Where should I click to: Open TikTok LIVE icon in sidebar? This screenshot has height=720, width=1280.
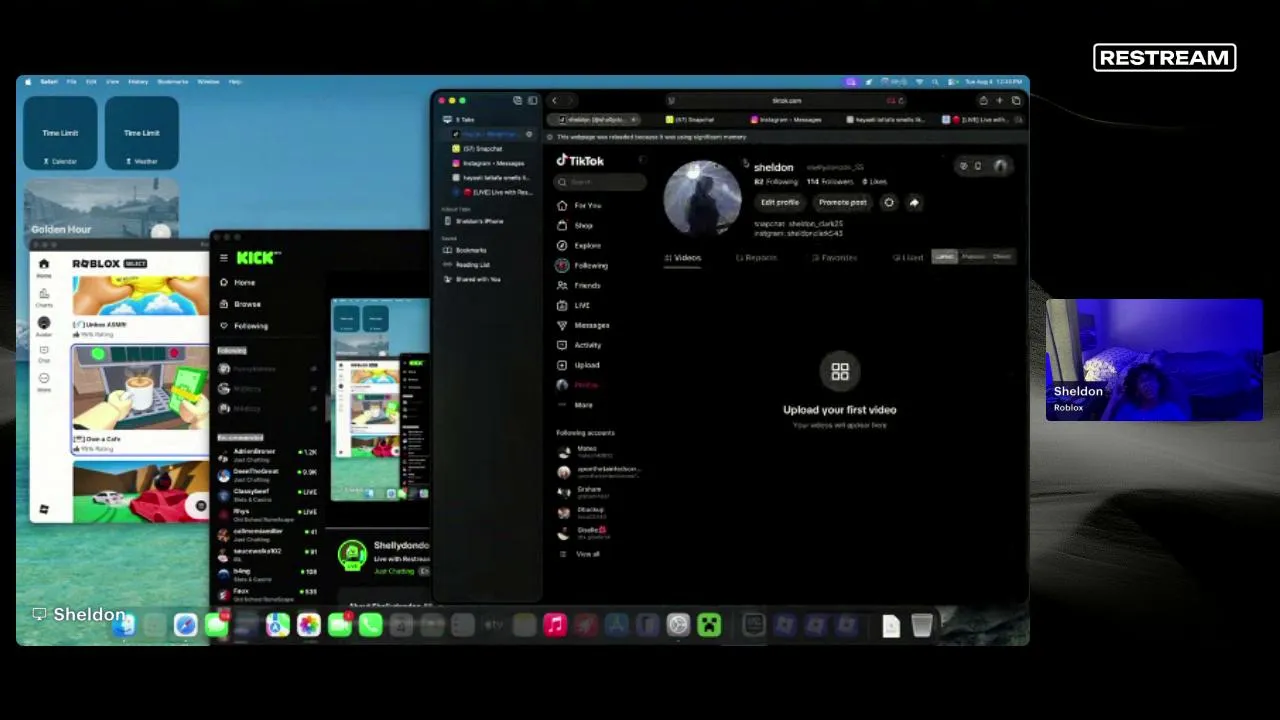(x=563, y=305)
